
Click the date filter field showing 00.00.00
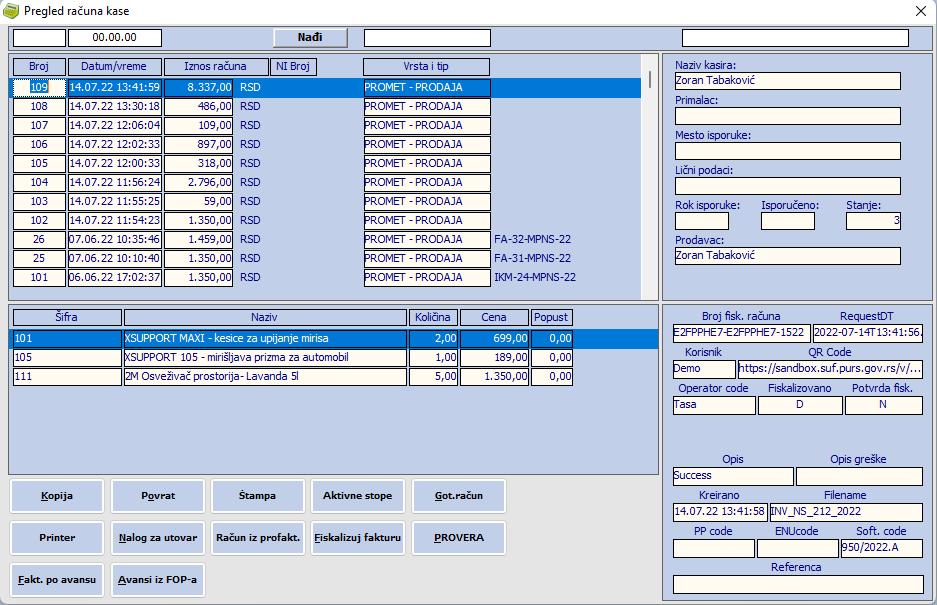pos(115,38)
